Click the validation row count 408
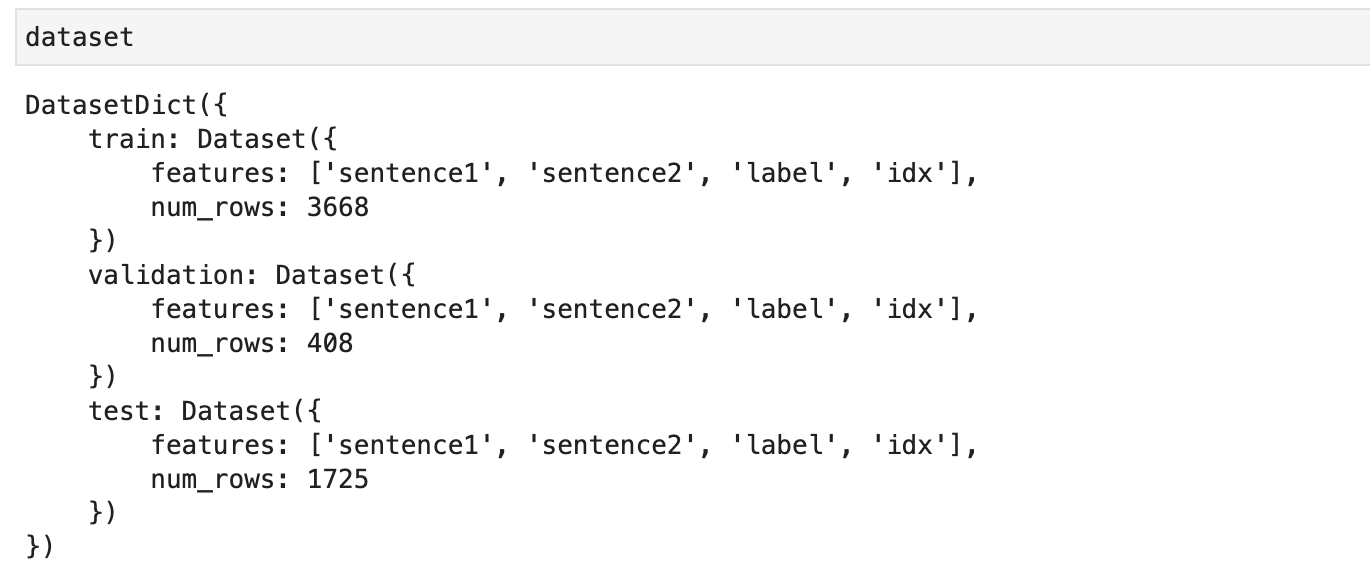The width and height of the screenshot is (1370, 576). coord(329,343)
